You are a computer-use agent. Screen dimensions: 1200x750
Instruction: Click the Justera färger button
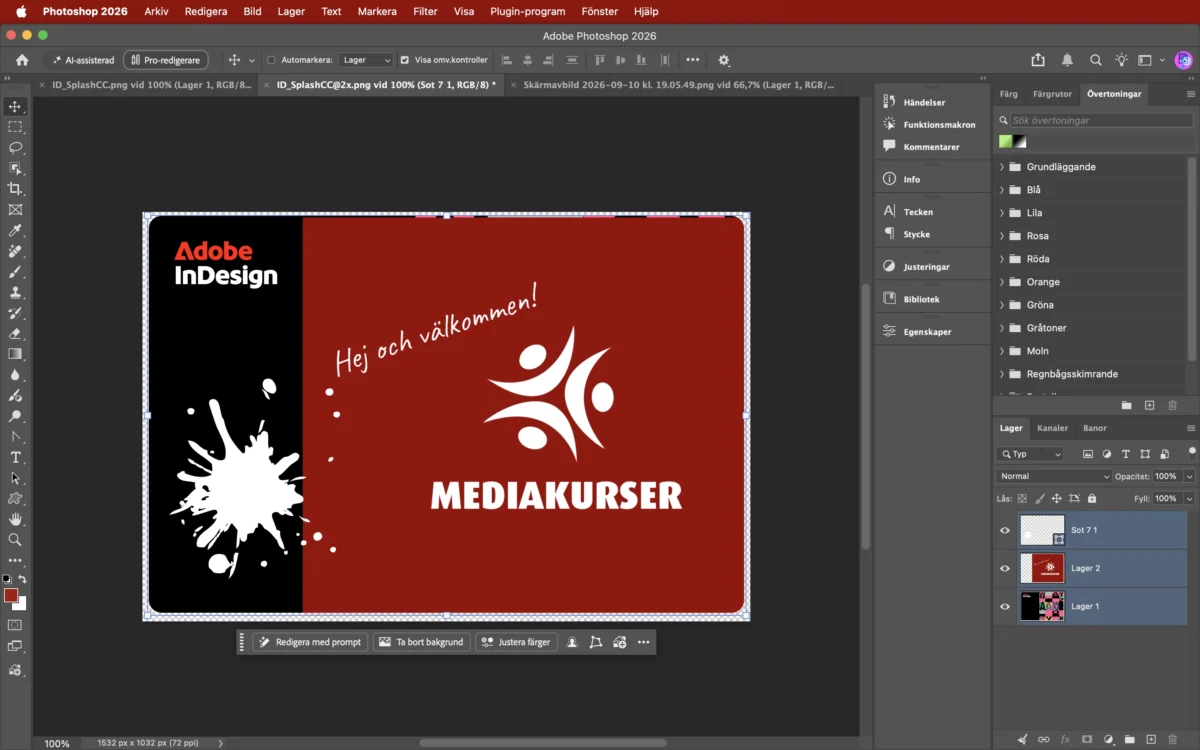[x=516, y=642]
